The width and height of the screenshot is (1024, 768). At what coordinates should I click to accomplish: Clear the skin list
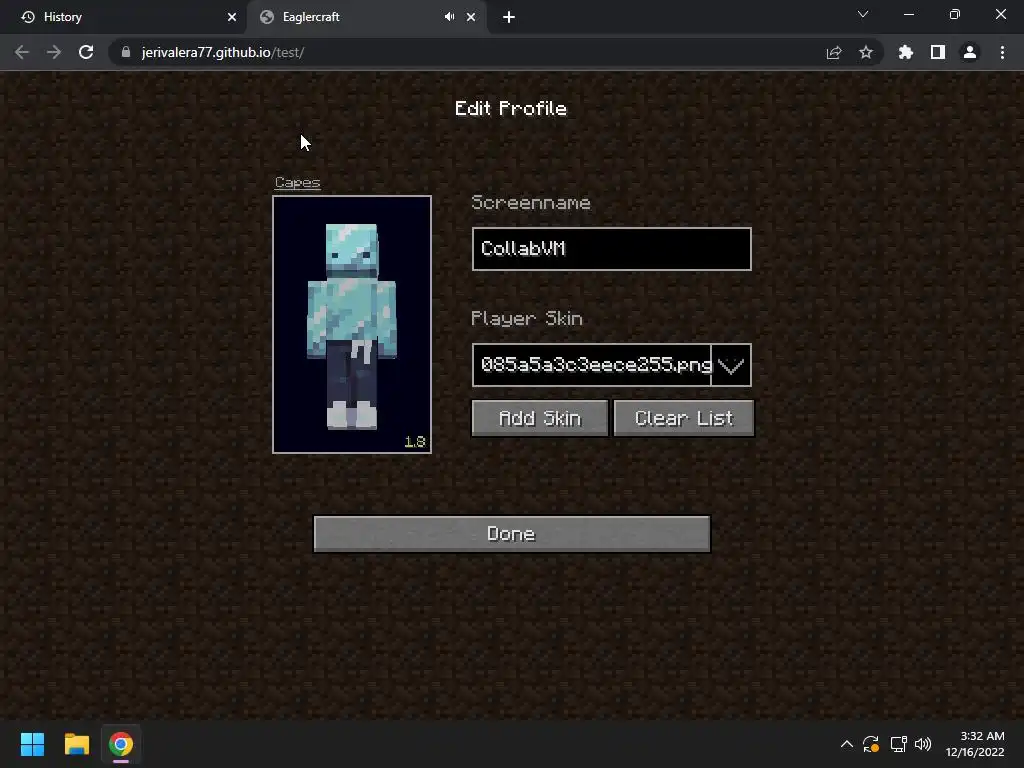(684, 418)
